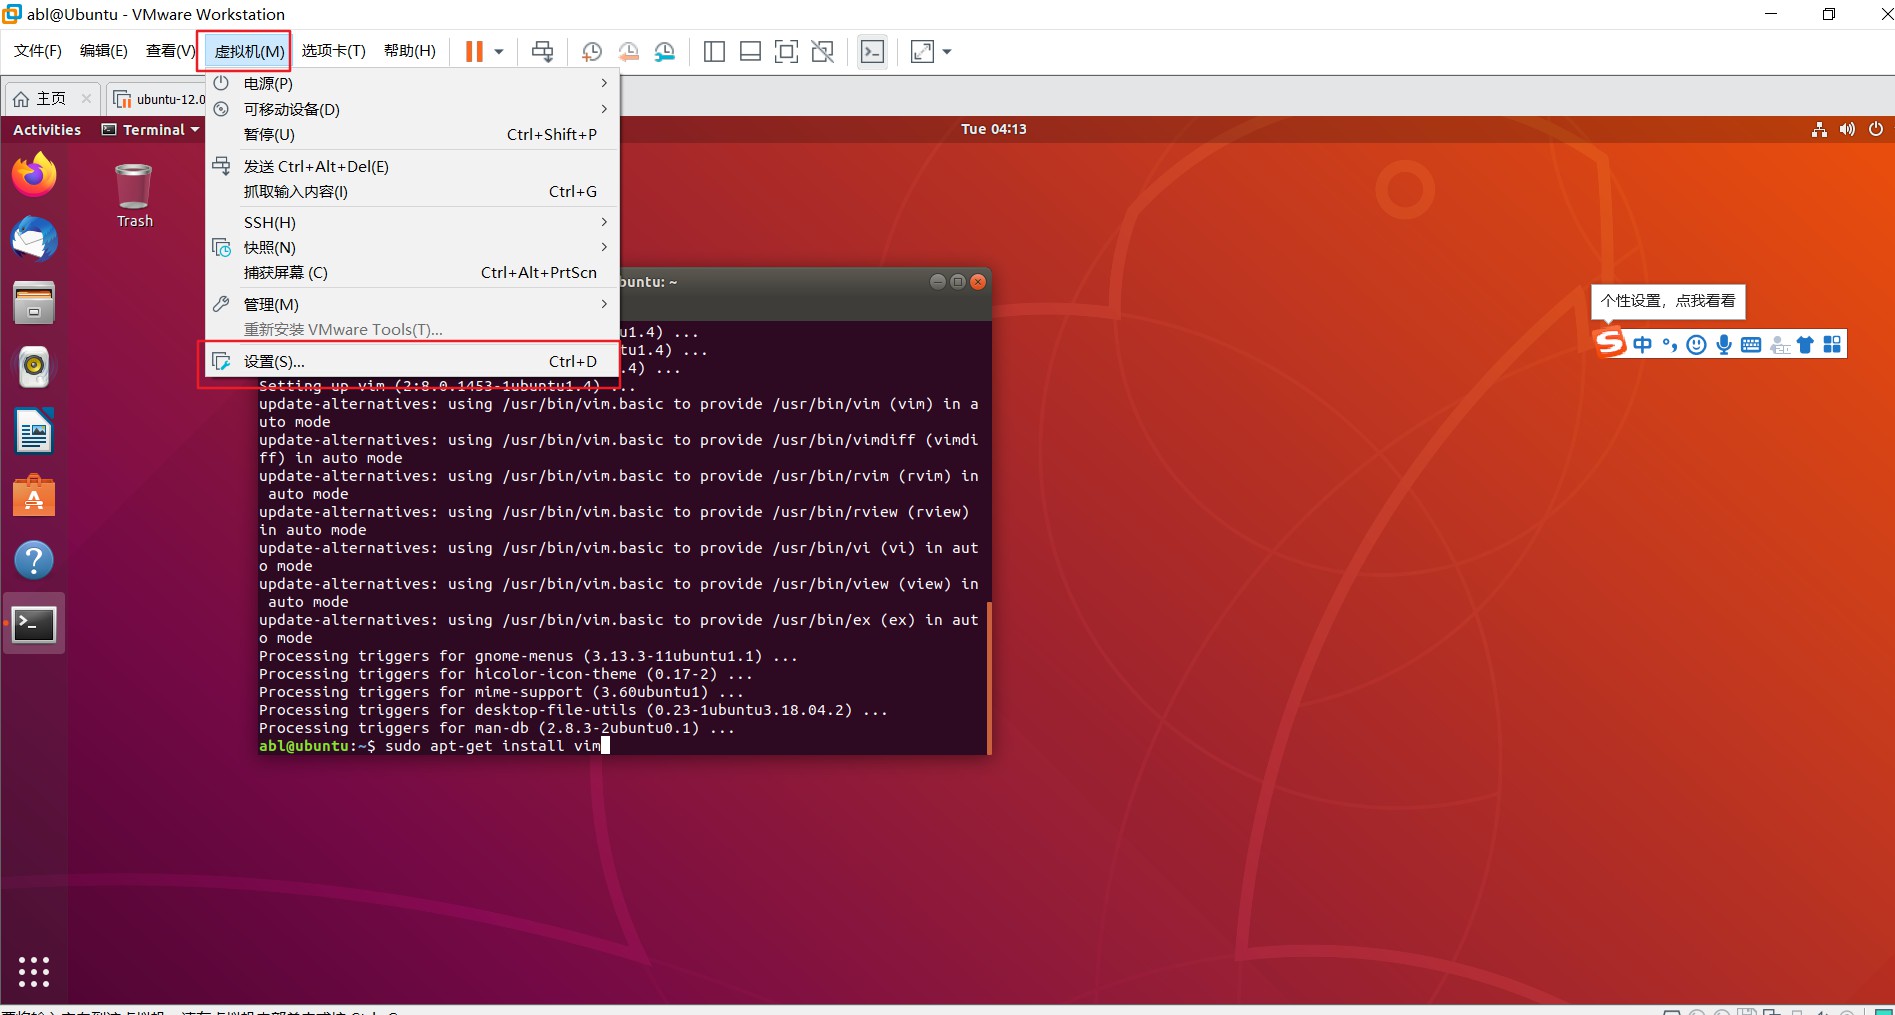The image size is (1895, 1015).
Task: Select 抓取输入内容(I) menu entry
Action: pyautogui.click(x=412, y=191)
